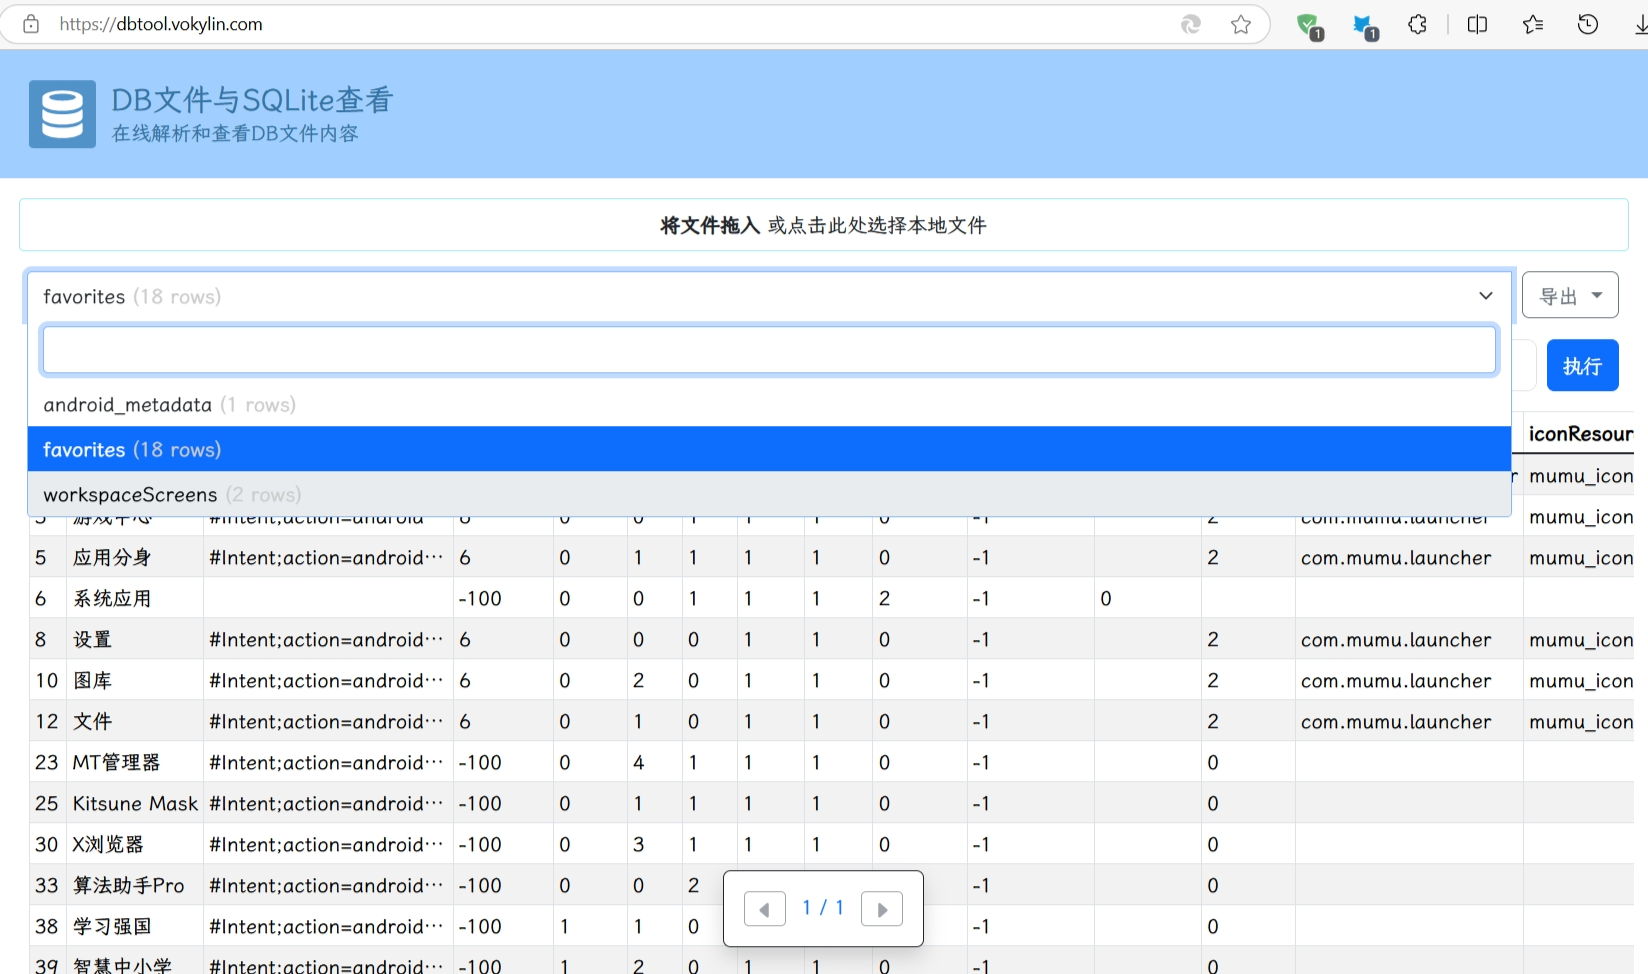Bookmark page via star icon

1241,24
